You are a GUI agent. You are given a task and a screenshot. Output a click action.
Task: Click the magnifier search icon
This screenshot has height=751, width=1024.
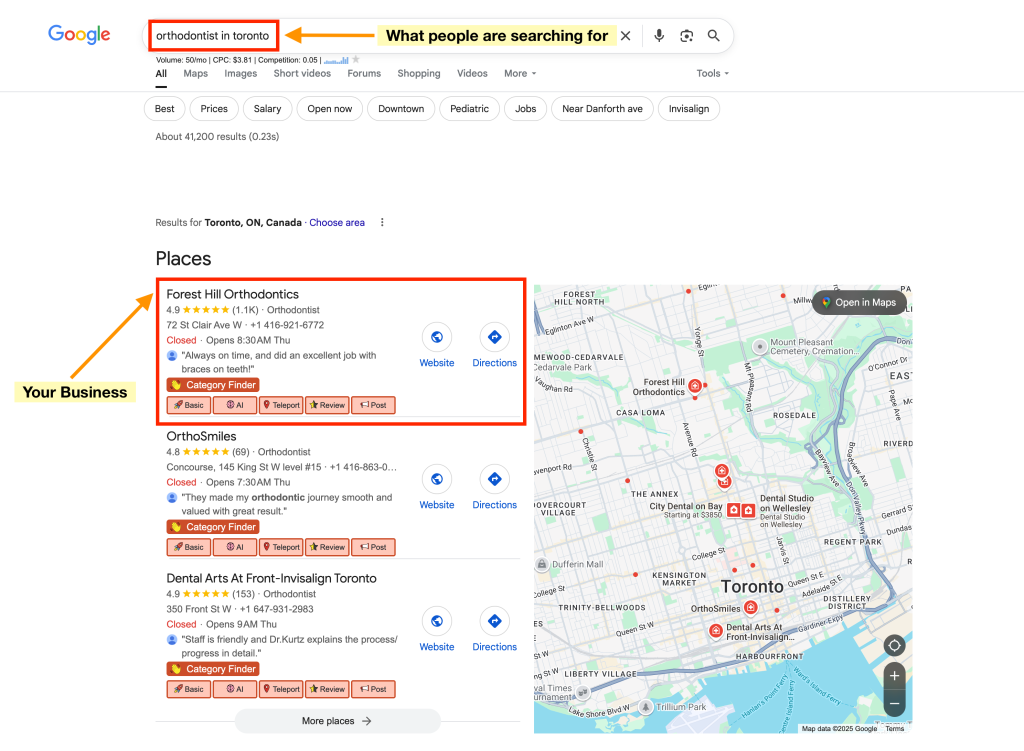(714, 36)
